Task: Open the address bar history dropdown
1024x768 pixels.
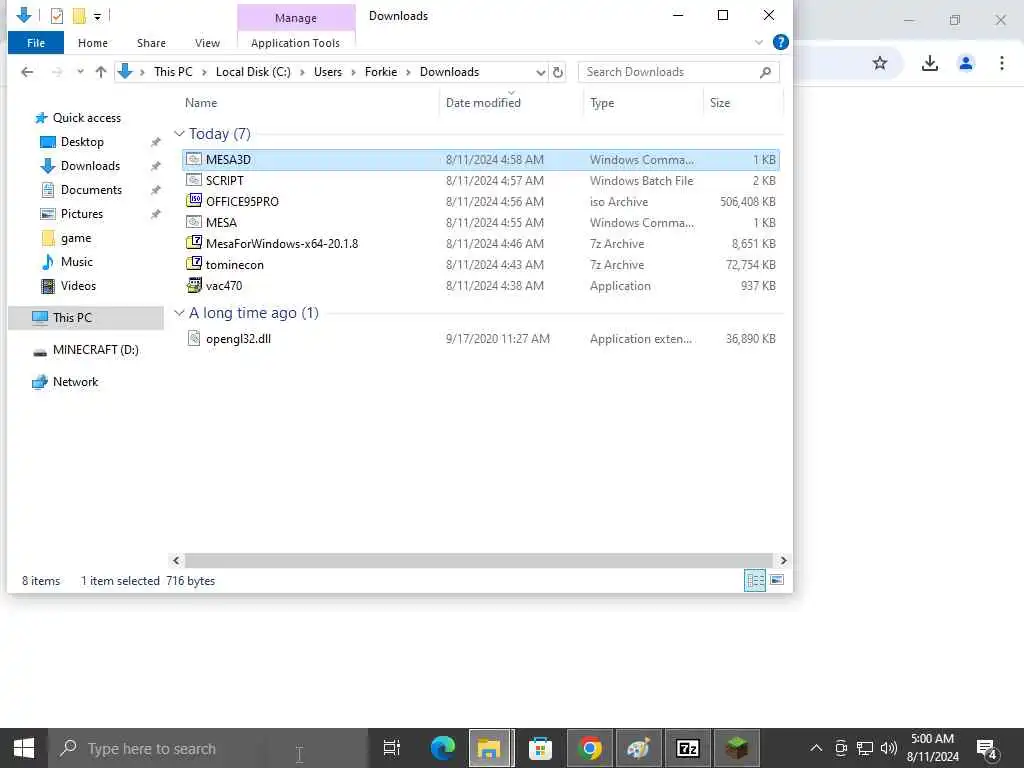Action: tap(541, 72)
